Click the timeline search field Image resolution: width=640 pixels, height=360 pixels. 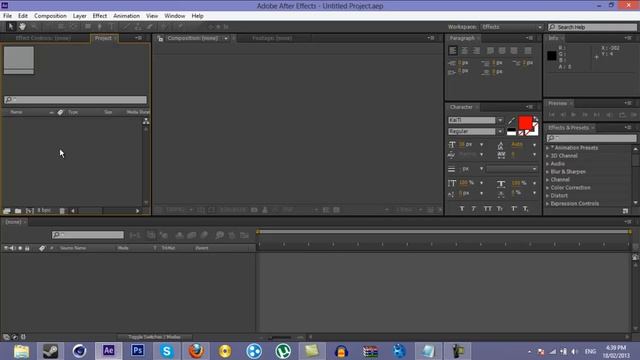coord(88,235)
